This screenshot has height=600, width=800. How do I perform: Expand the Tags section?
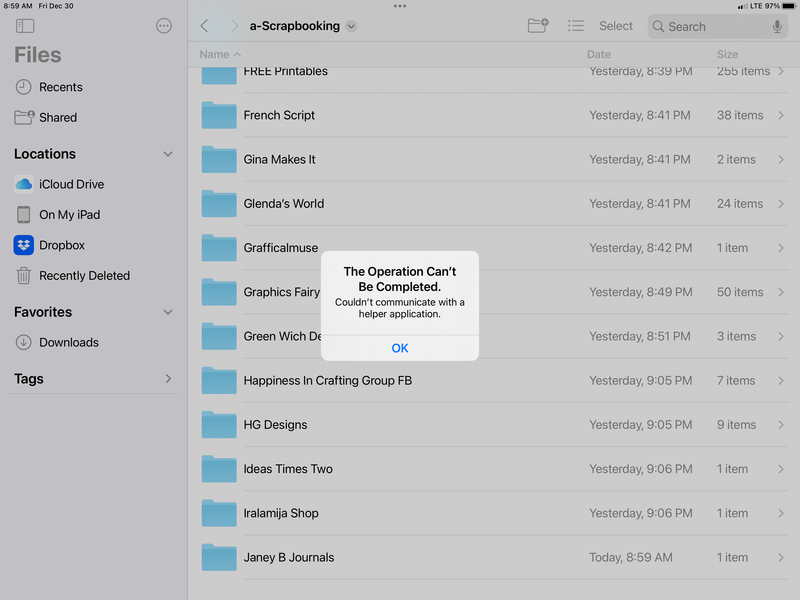(x=168, y=379)
